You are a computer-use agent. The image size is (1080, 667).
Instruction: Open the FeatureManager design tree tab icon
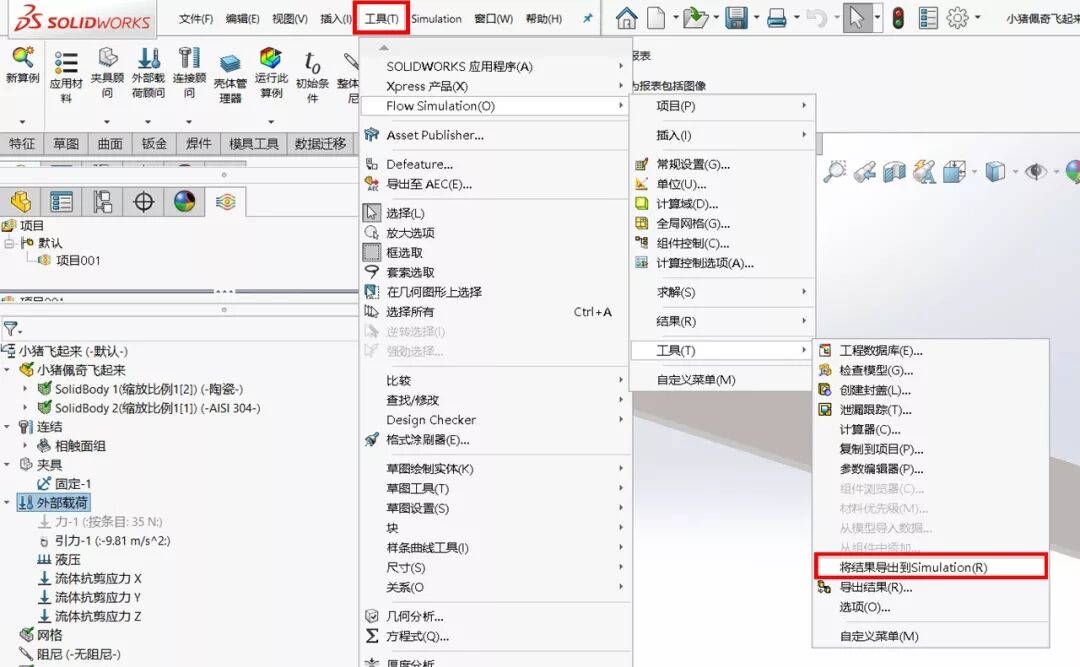(x=20, y=202)
